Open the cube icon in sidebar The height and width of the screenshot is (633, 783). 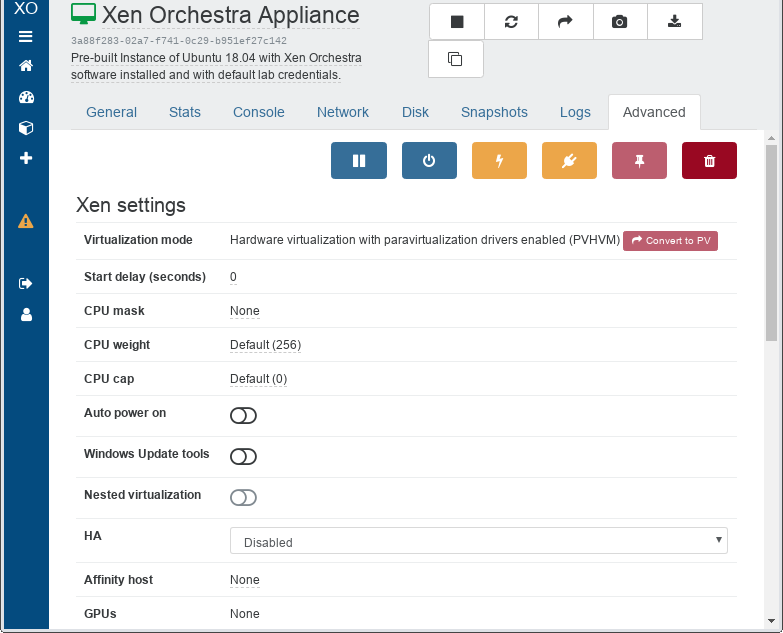[26, 128]
